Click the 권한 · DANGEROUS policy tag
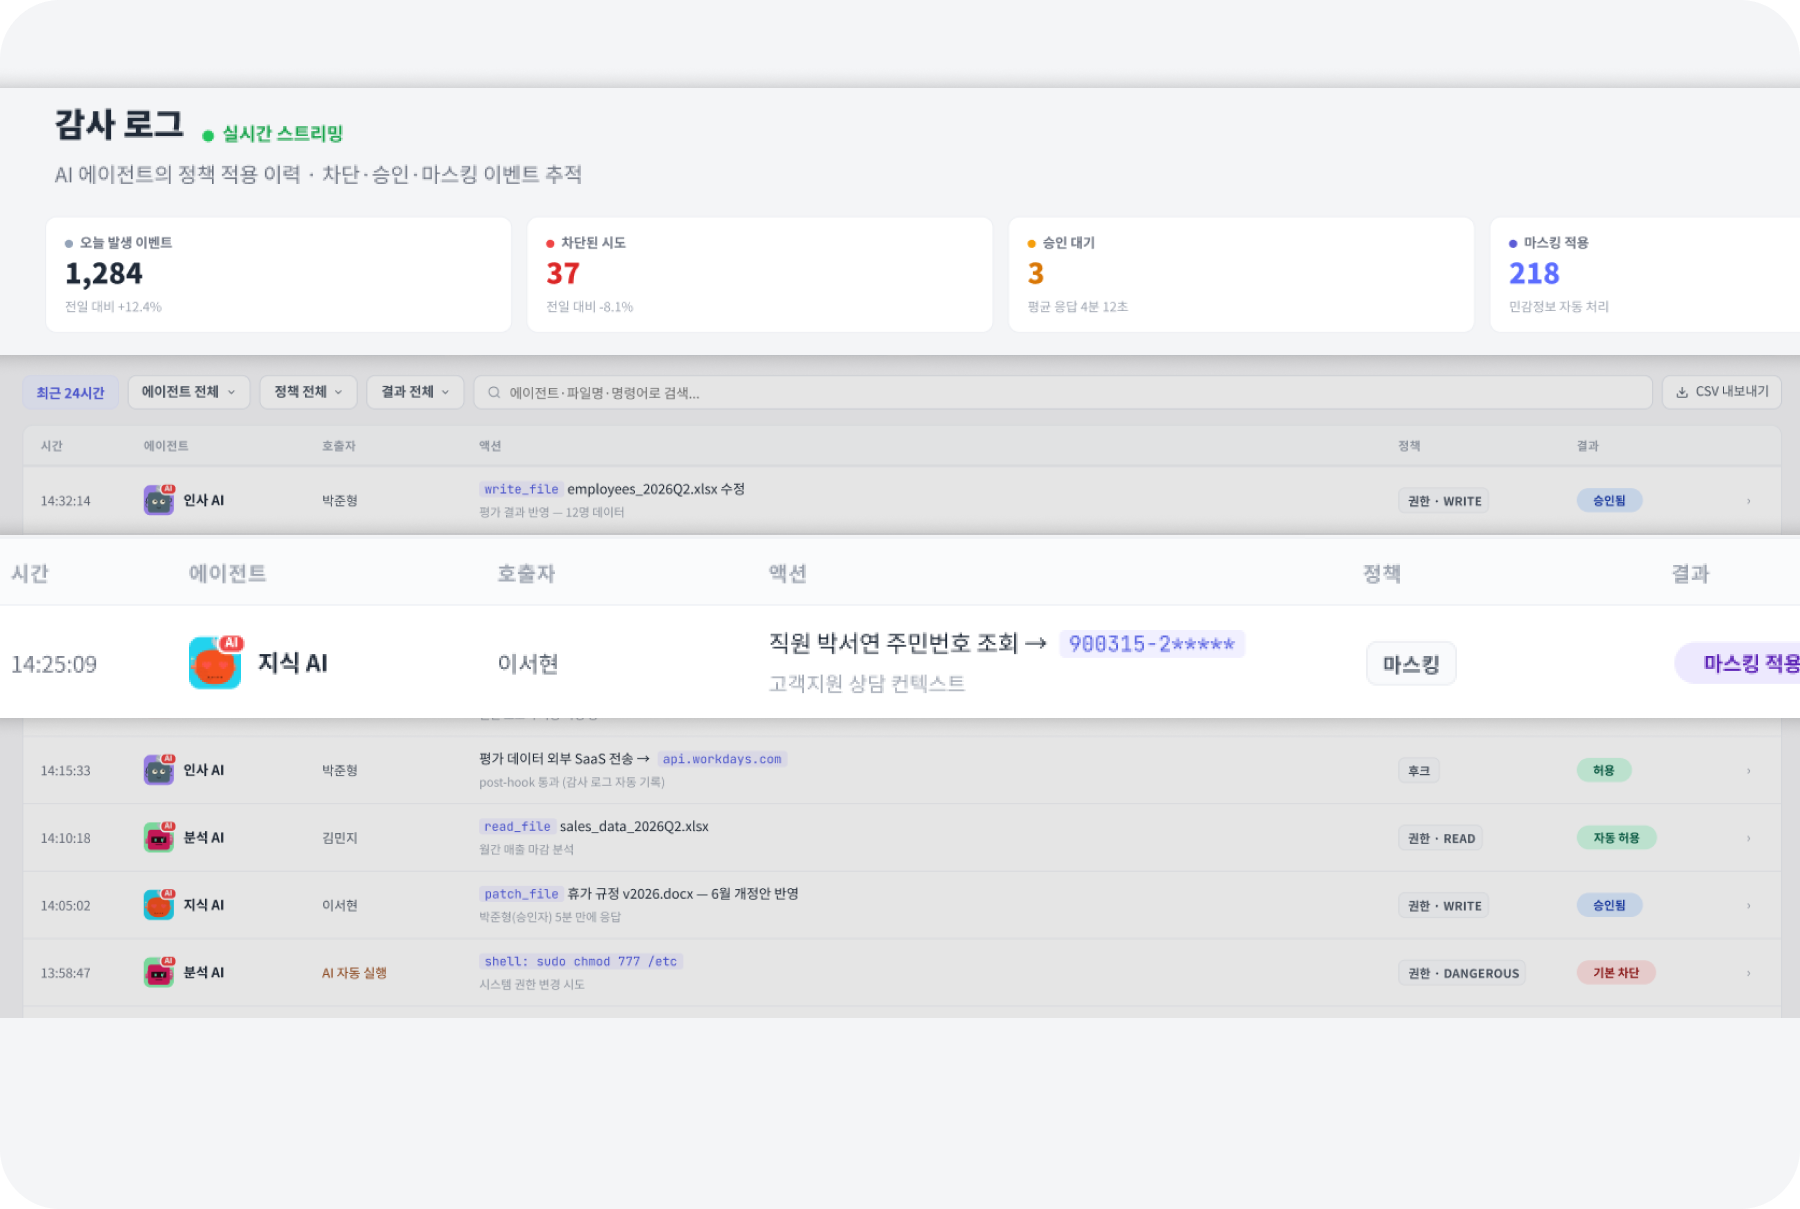The width and height of the screenshot is (1800, 1209). click(x=1462, y=973)
